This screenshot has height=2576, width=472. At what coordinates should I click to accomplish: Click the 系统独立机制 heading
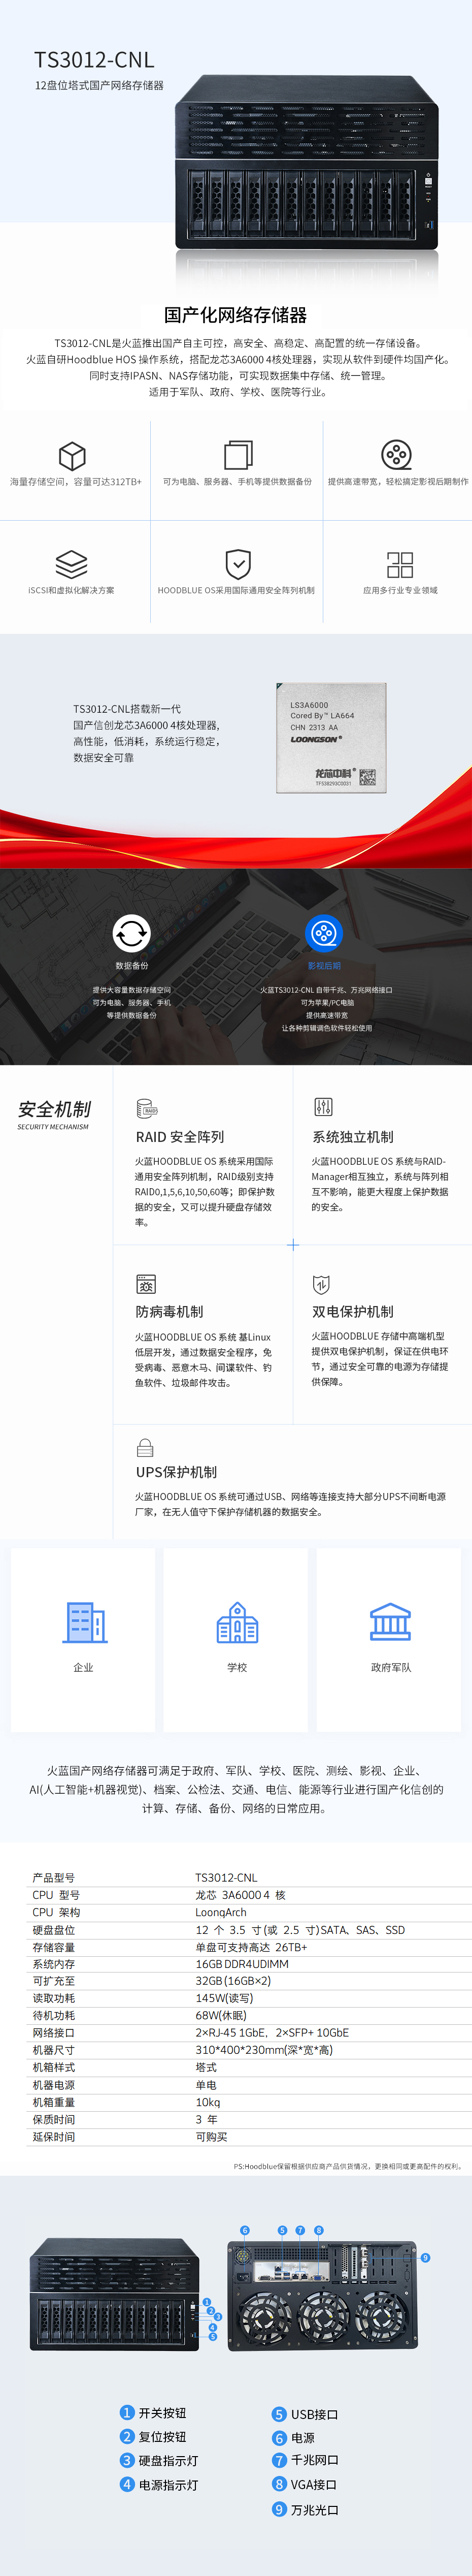[x=353, y=1137]
